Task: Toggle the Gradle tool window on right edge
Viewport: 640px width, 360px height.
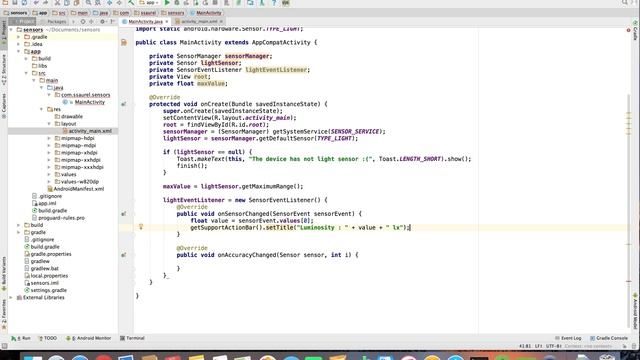Action: click(x=636, y=31)
